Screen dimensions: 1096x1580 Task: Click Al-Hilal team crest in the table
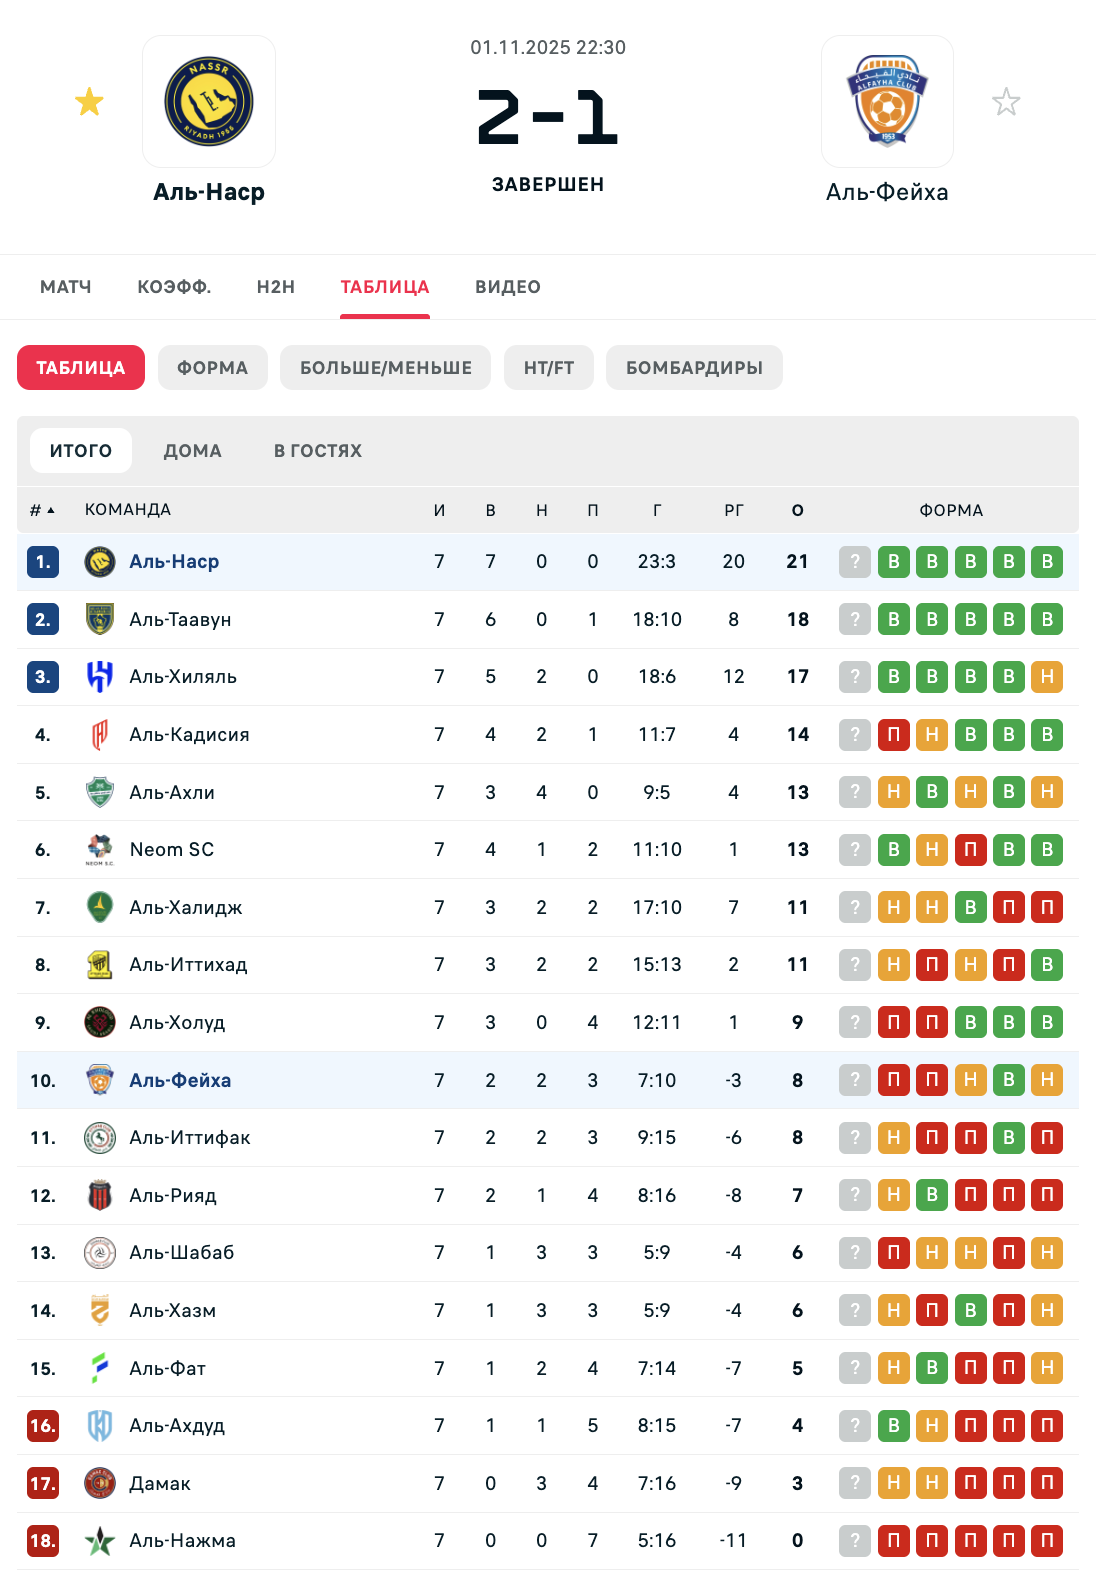(99, 677)
